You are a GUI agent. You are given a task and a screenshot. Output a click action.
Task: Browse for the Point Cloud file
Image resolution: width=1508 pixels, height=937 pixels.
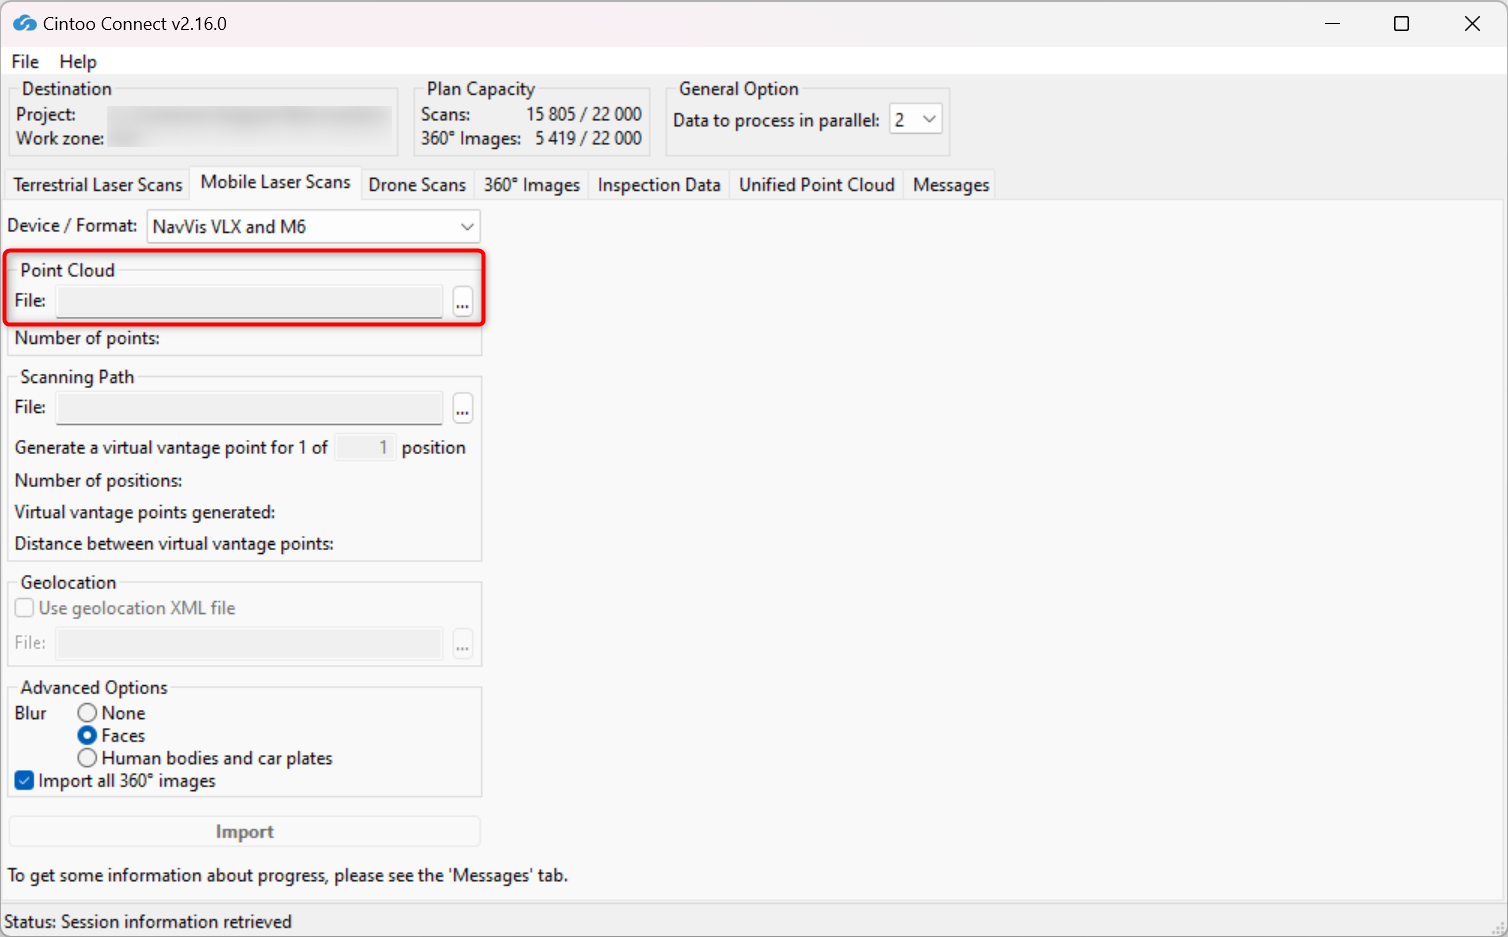pyautogui.click(x=462, y=301)
